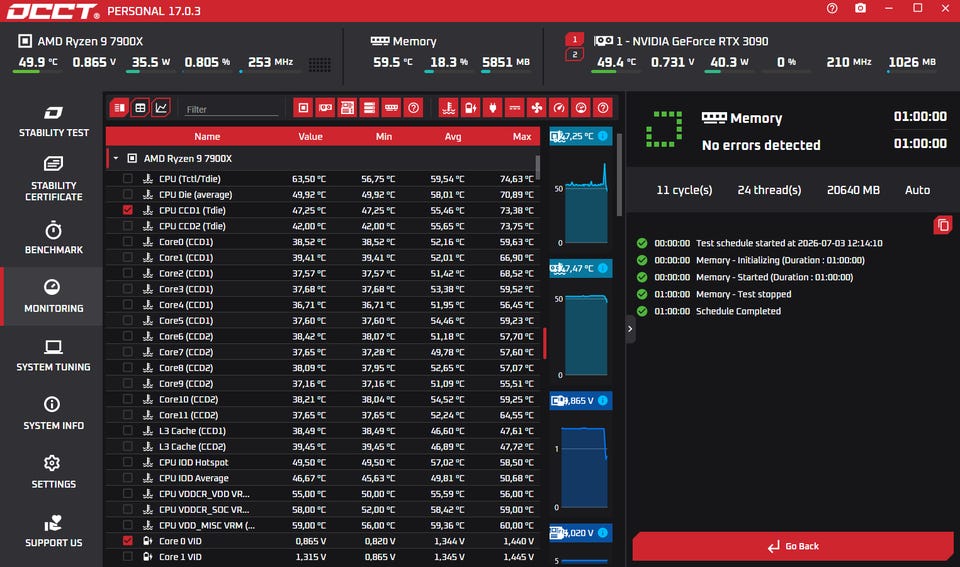Switch monitoring view to graph layout
Viewport: 960px width, 567px height.
tap(161, 108)
